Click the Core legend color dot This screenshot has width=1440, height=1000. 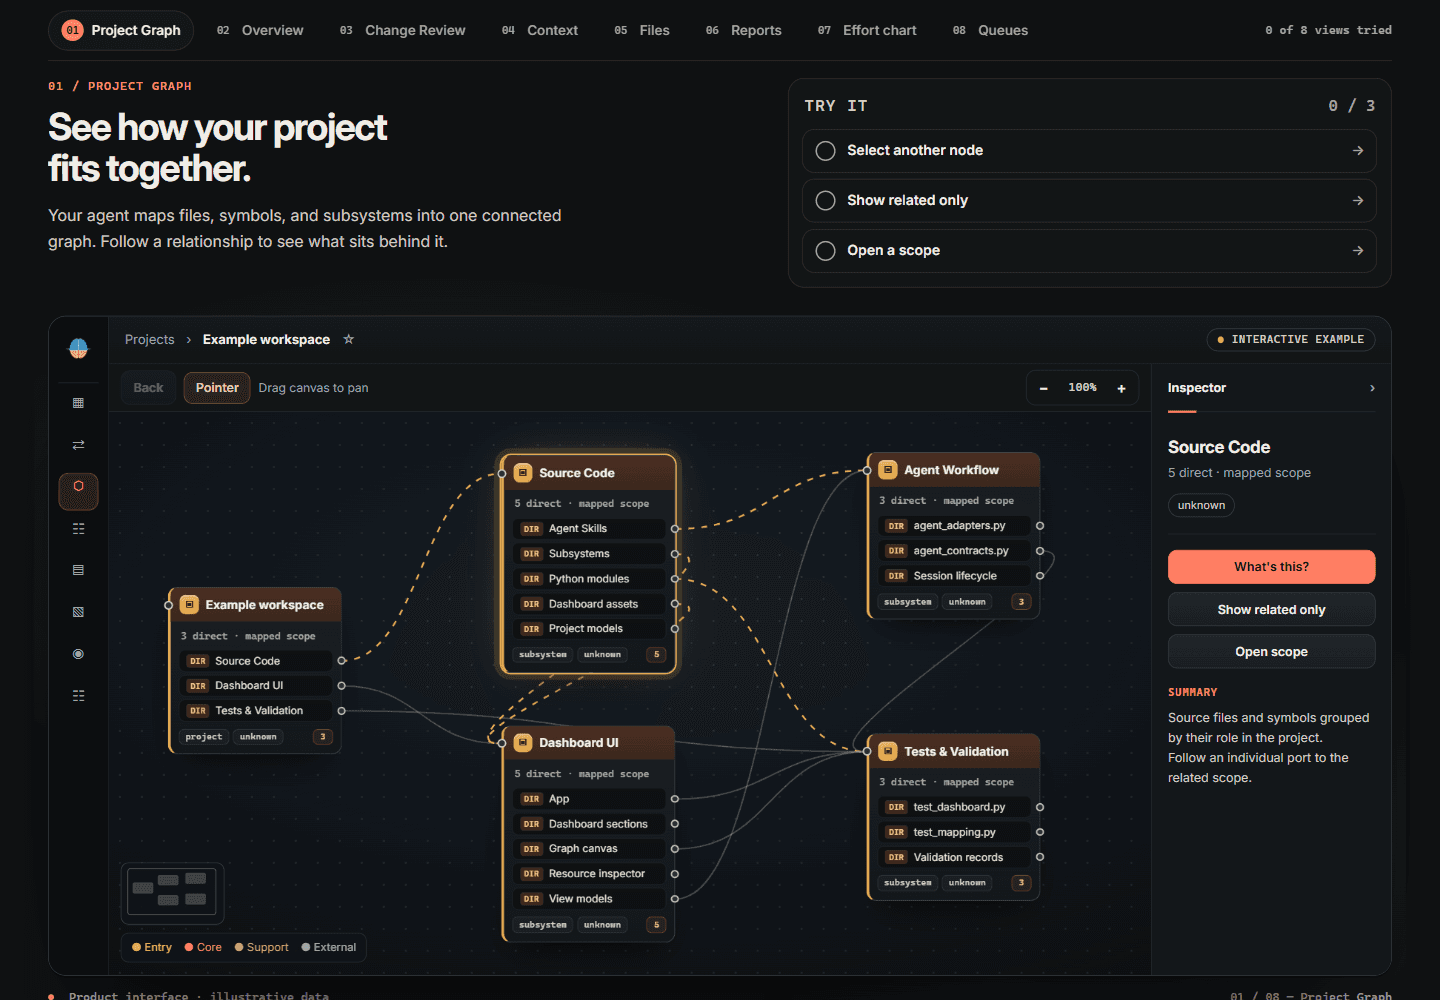(189, 947)
